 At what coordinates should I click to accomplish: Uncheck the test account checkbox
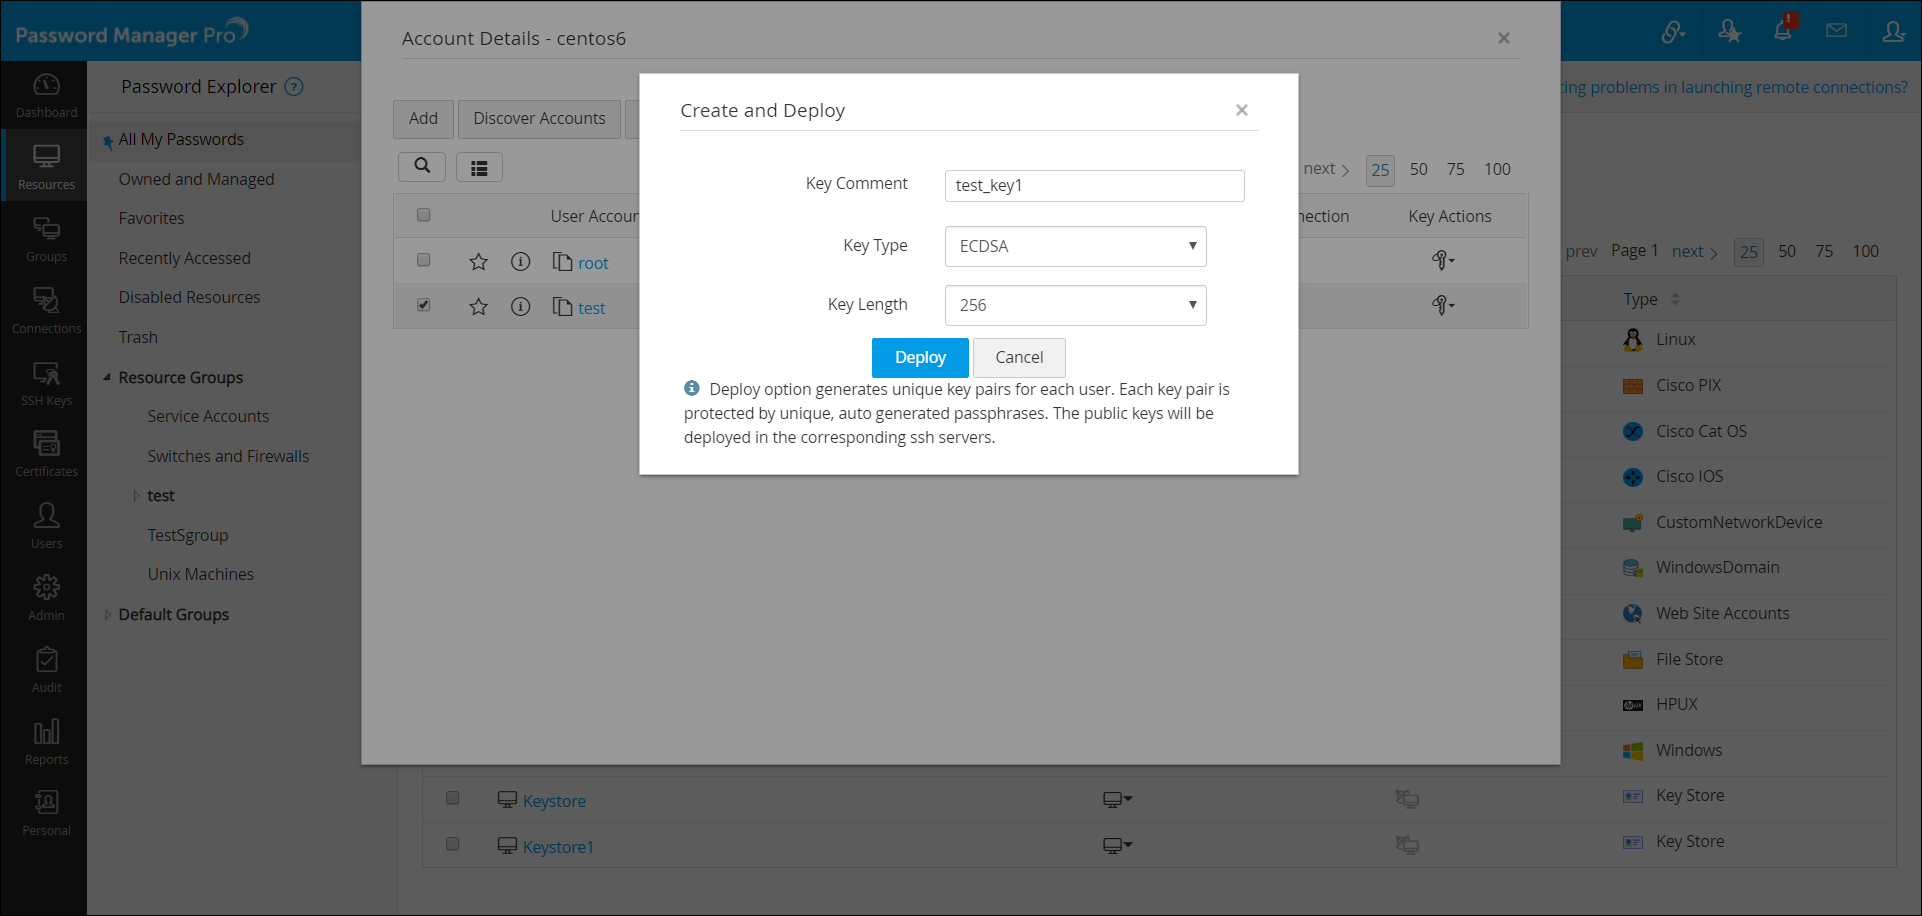pyautogui.click(x=424, y=305)
